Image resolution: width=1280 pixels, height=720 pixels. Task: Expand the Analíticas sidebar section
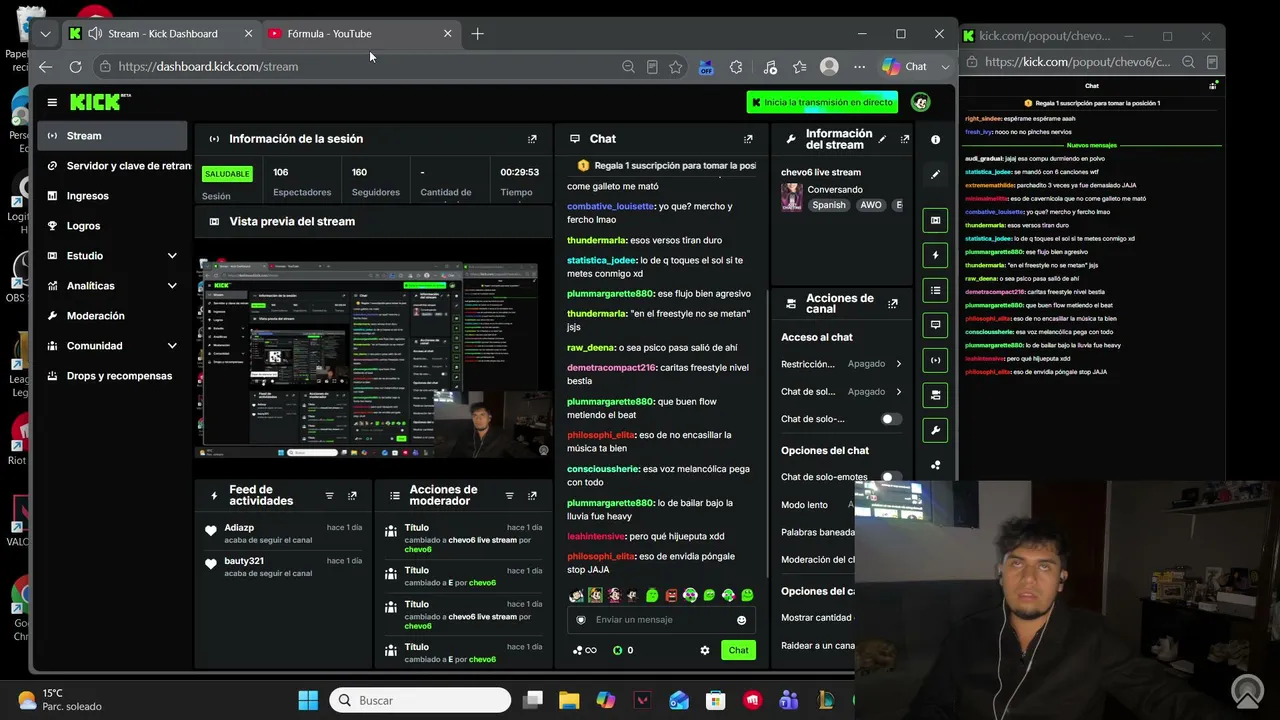[172, 286]
